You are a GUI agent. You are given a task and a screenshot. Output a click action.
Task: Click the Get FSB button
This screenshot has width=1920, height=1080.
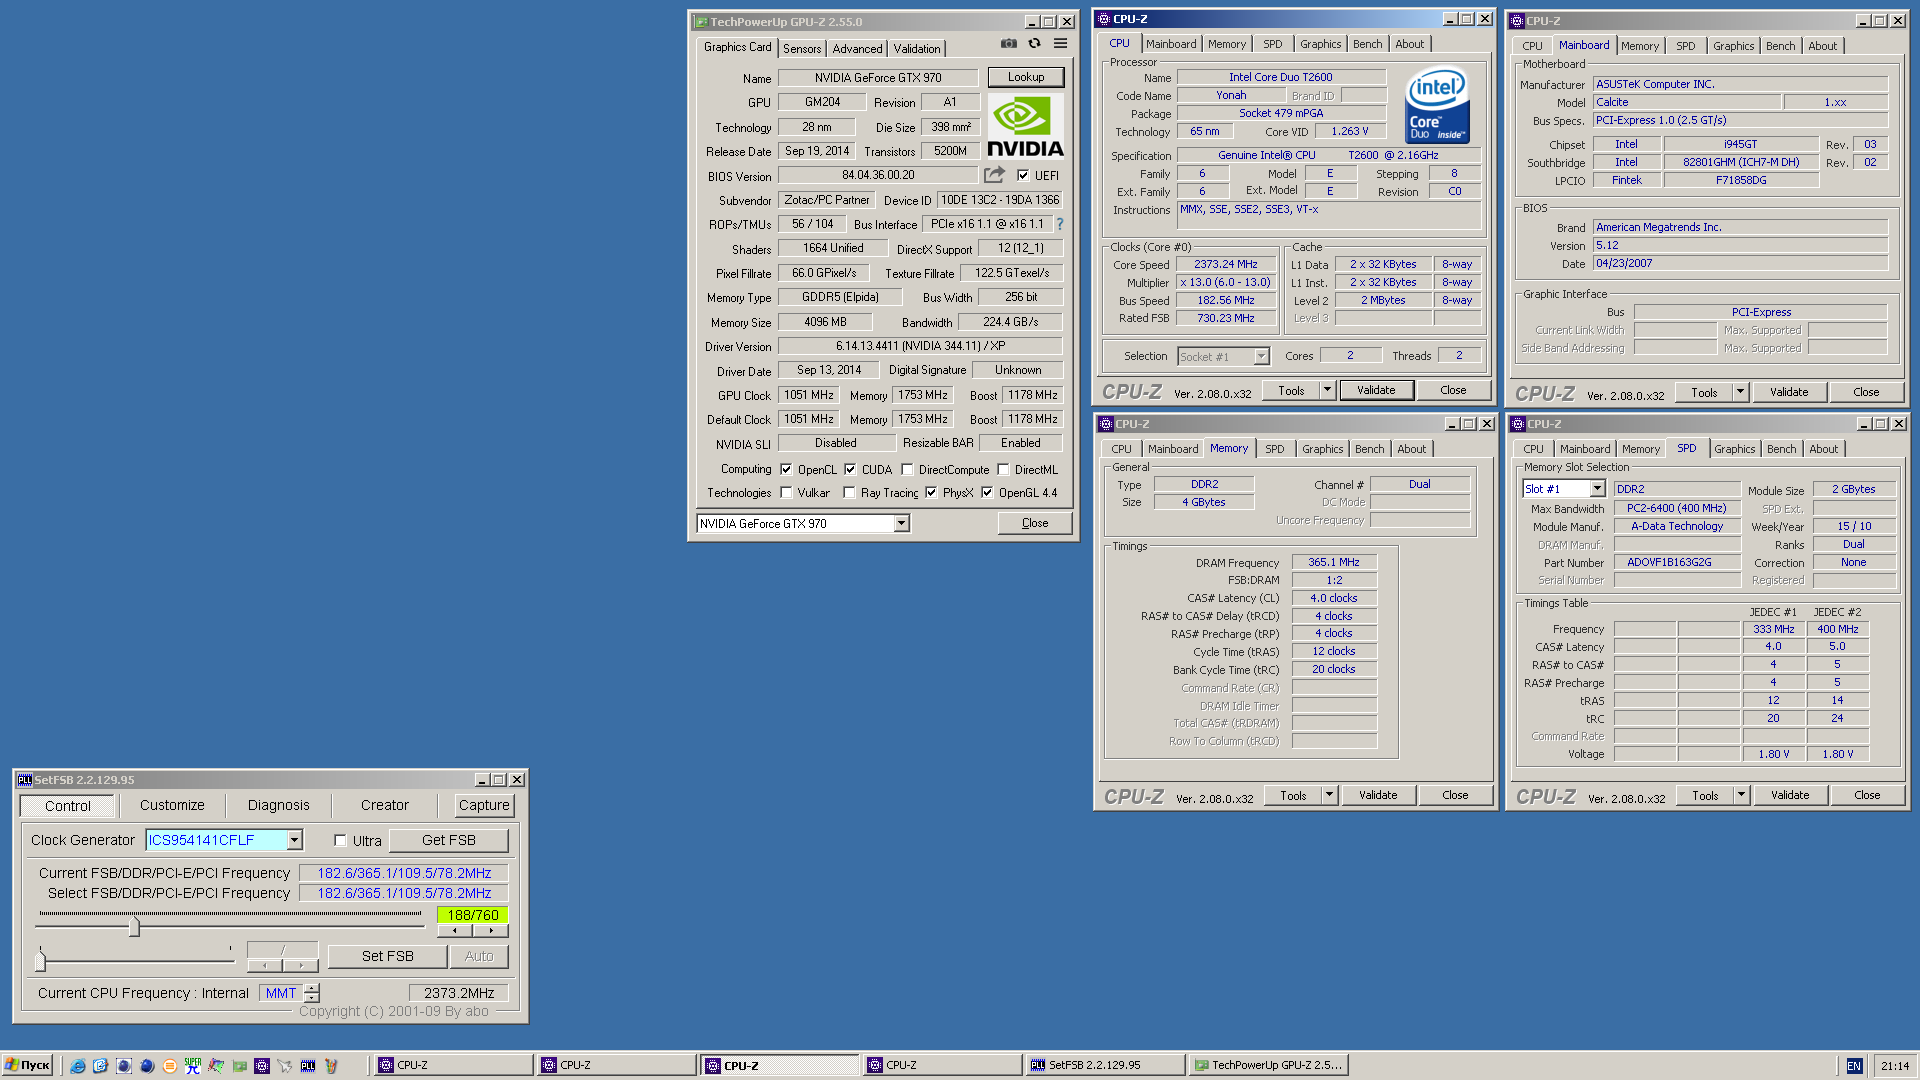(x=449, y=840)
